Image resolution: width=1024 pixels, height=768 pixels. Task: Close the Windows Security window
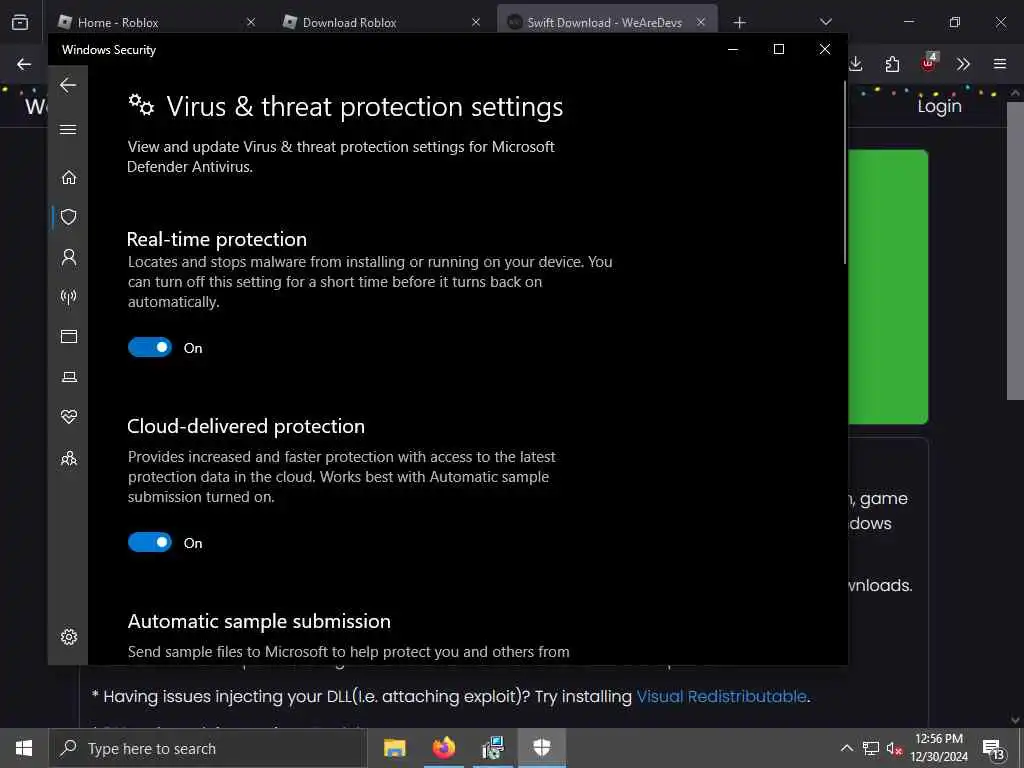pyautogui.click(x=825, y=50)
